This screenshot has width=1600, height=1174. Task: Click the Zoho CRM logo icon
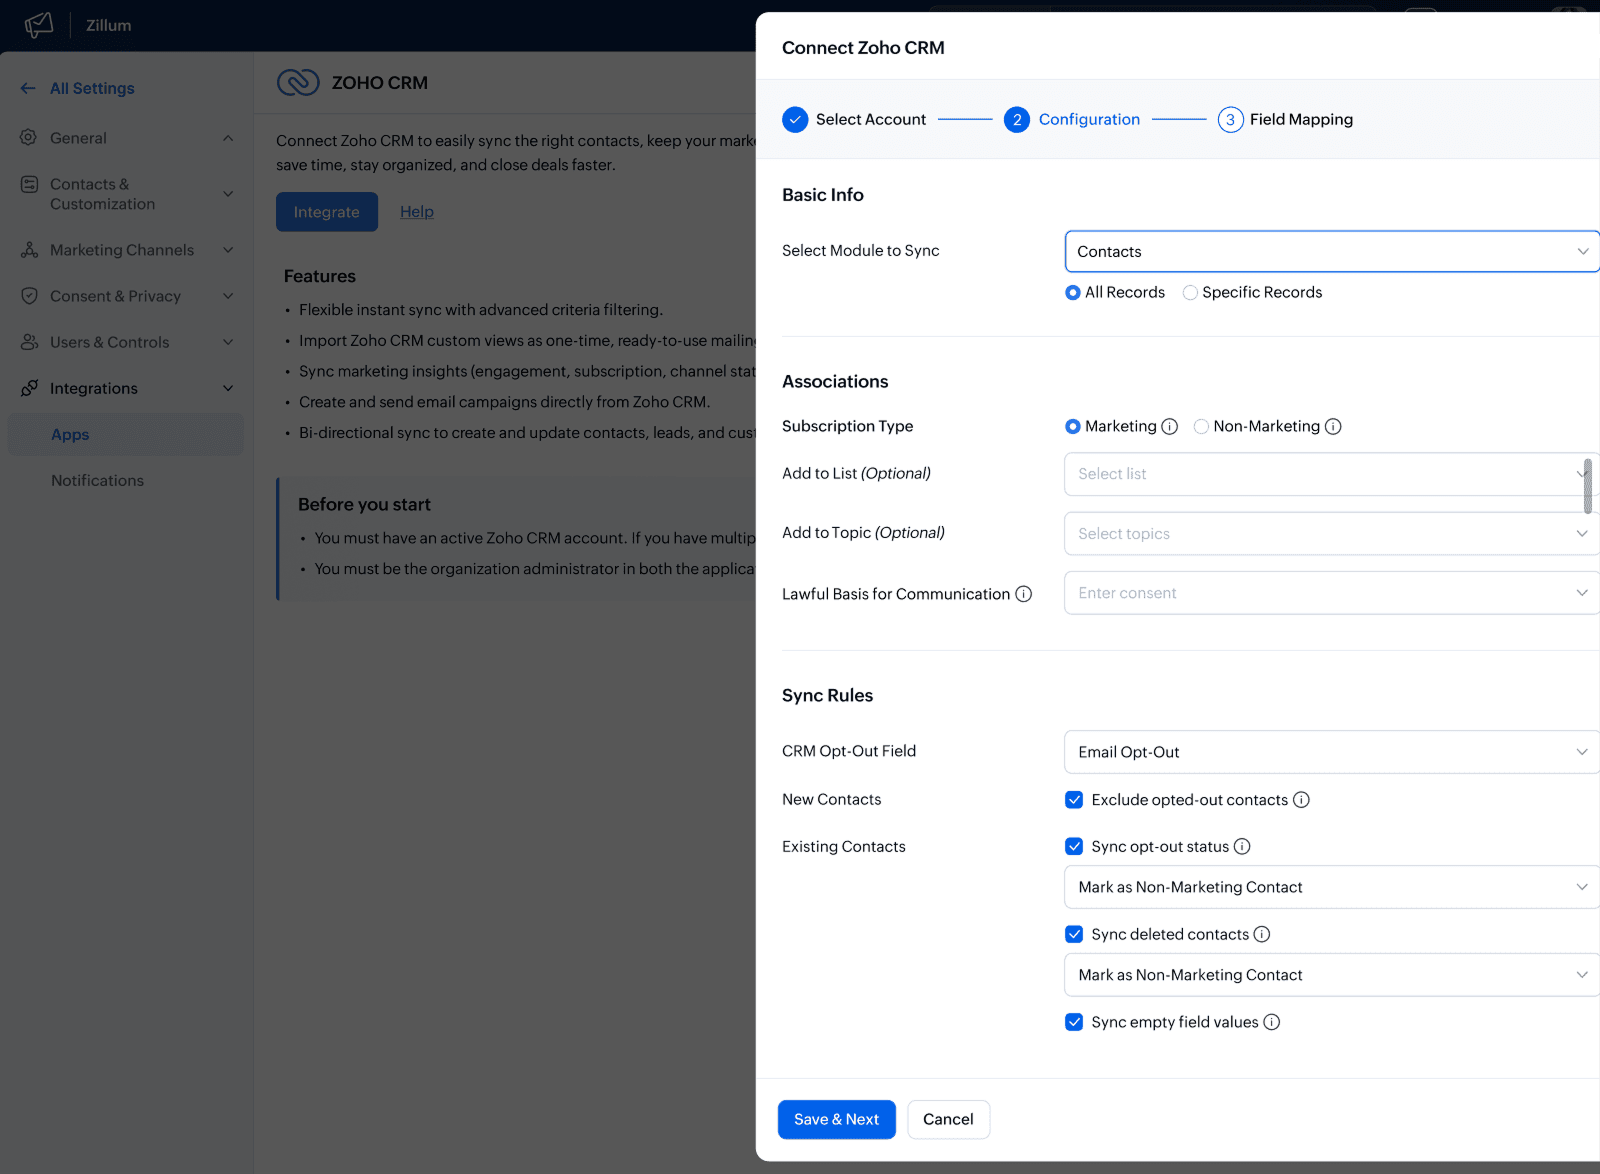pyautogui.click(x=298, y=82)
